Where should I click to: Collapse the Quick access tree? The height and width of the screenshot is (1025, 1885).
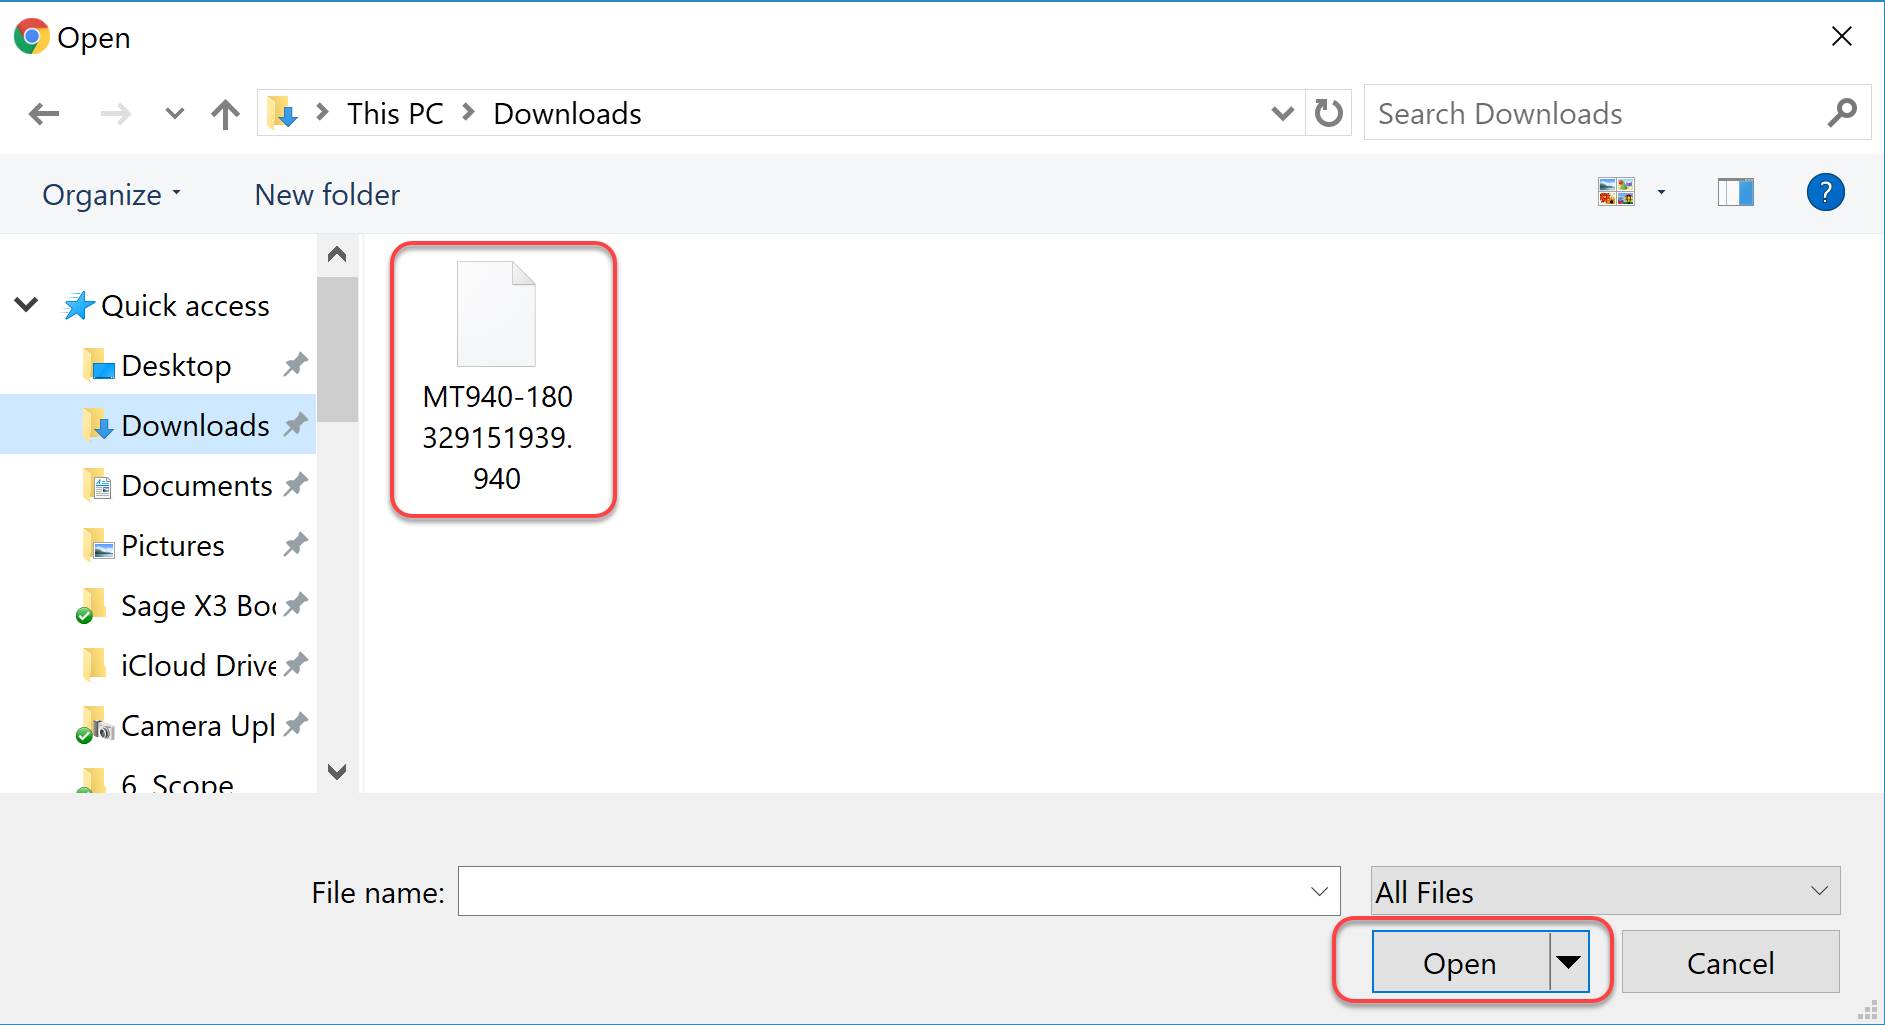coord(27,305)
